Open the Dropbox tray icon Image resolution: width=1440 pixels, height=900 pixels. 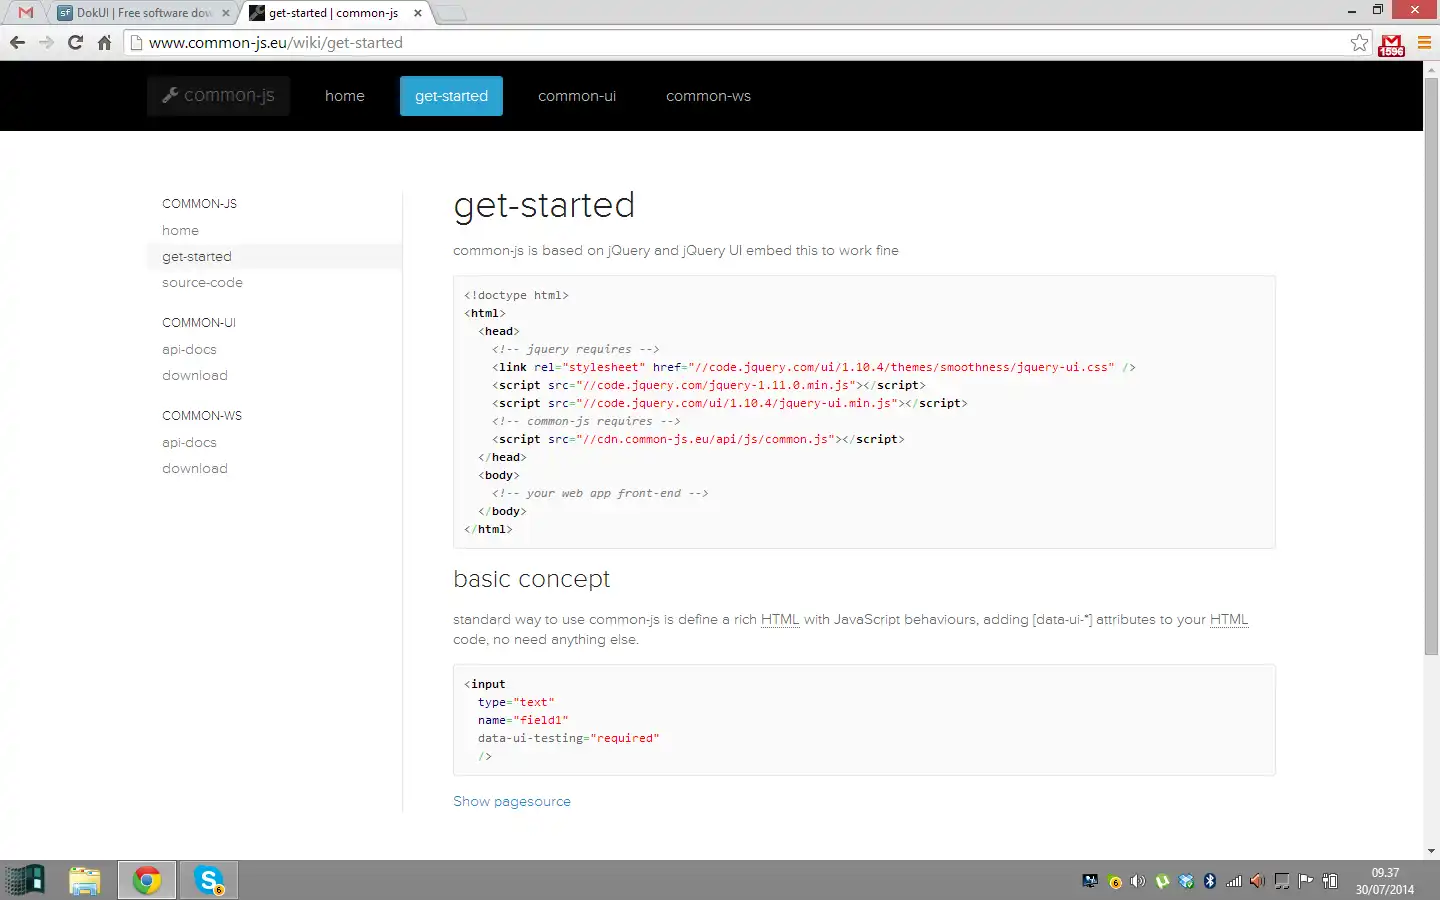pyautogui.click(x=1186, y=881)
